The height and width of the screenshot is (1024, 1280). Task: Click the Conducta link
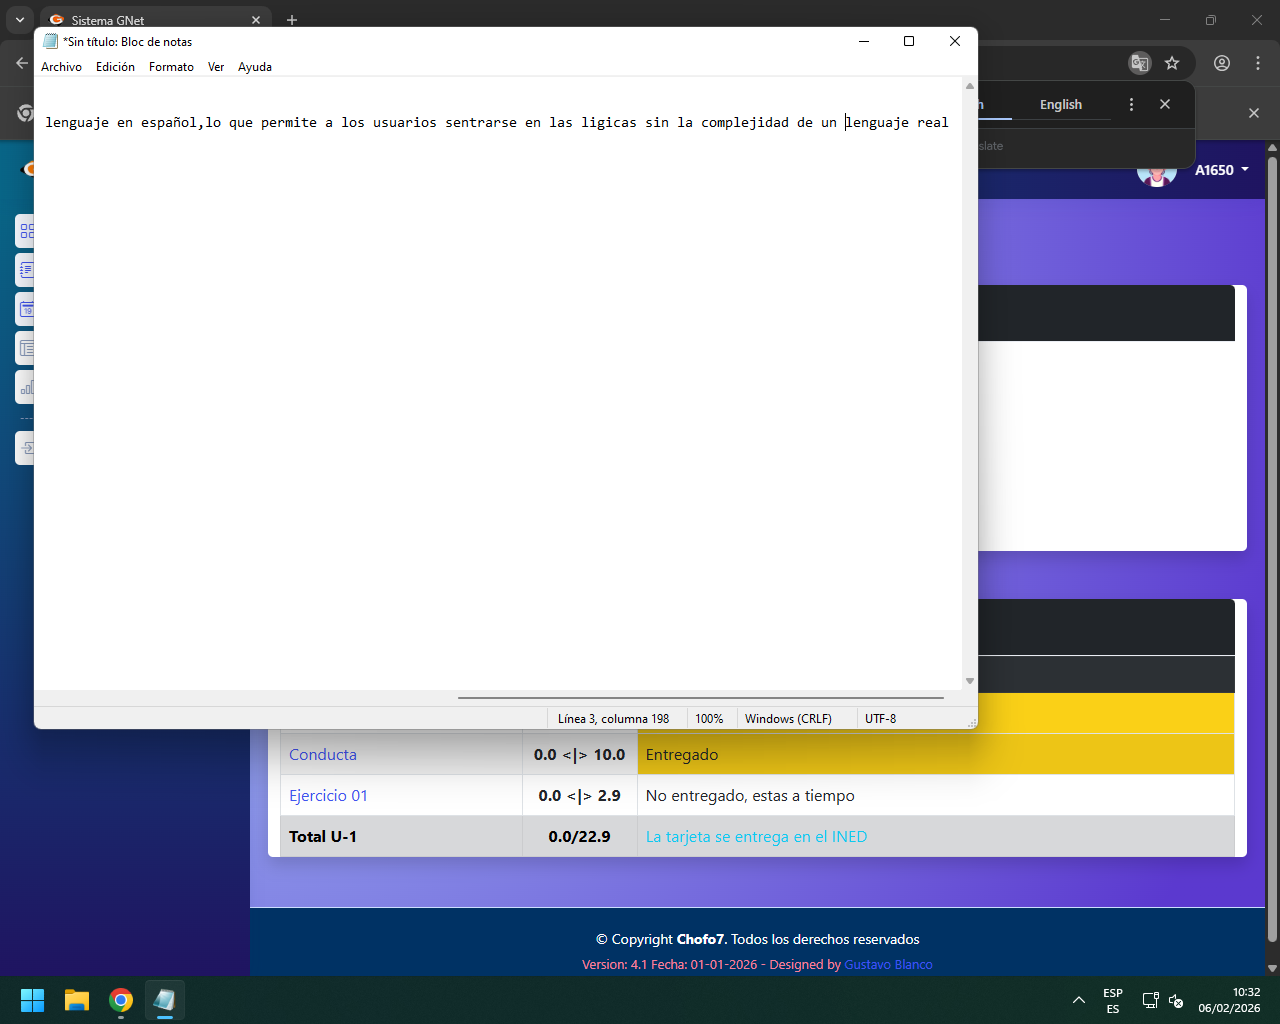tap(323, 755)
